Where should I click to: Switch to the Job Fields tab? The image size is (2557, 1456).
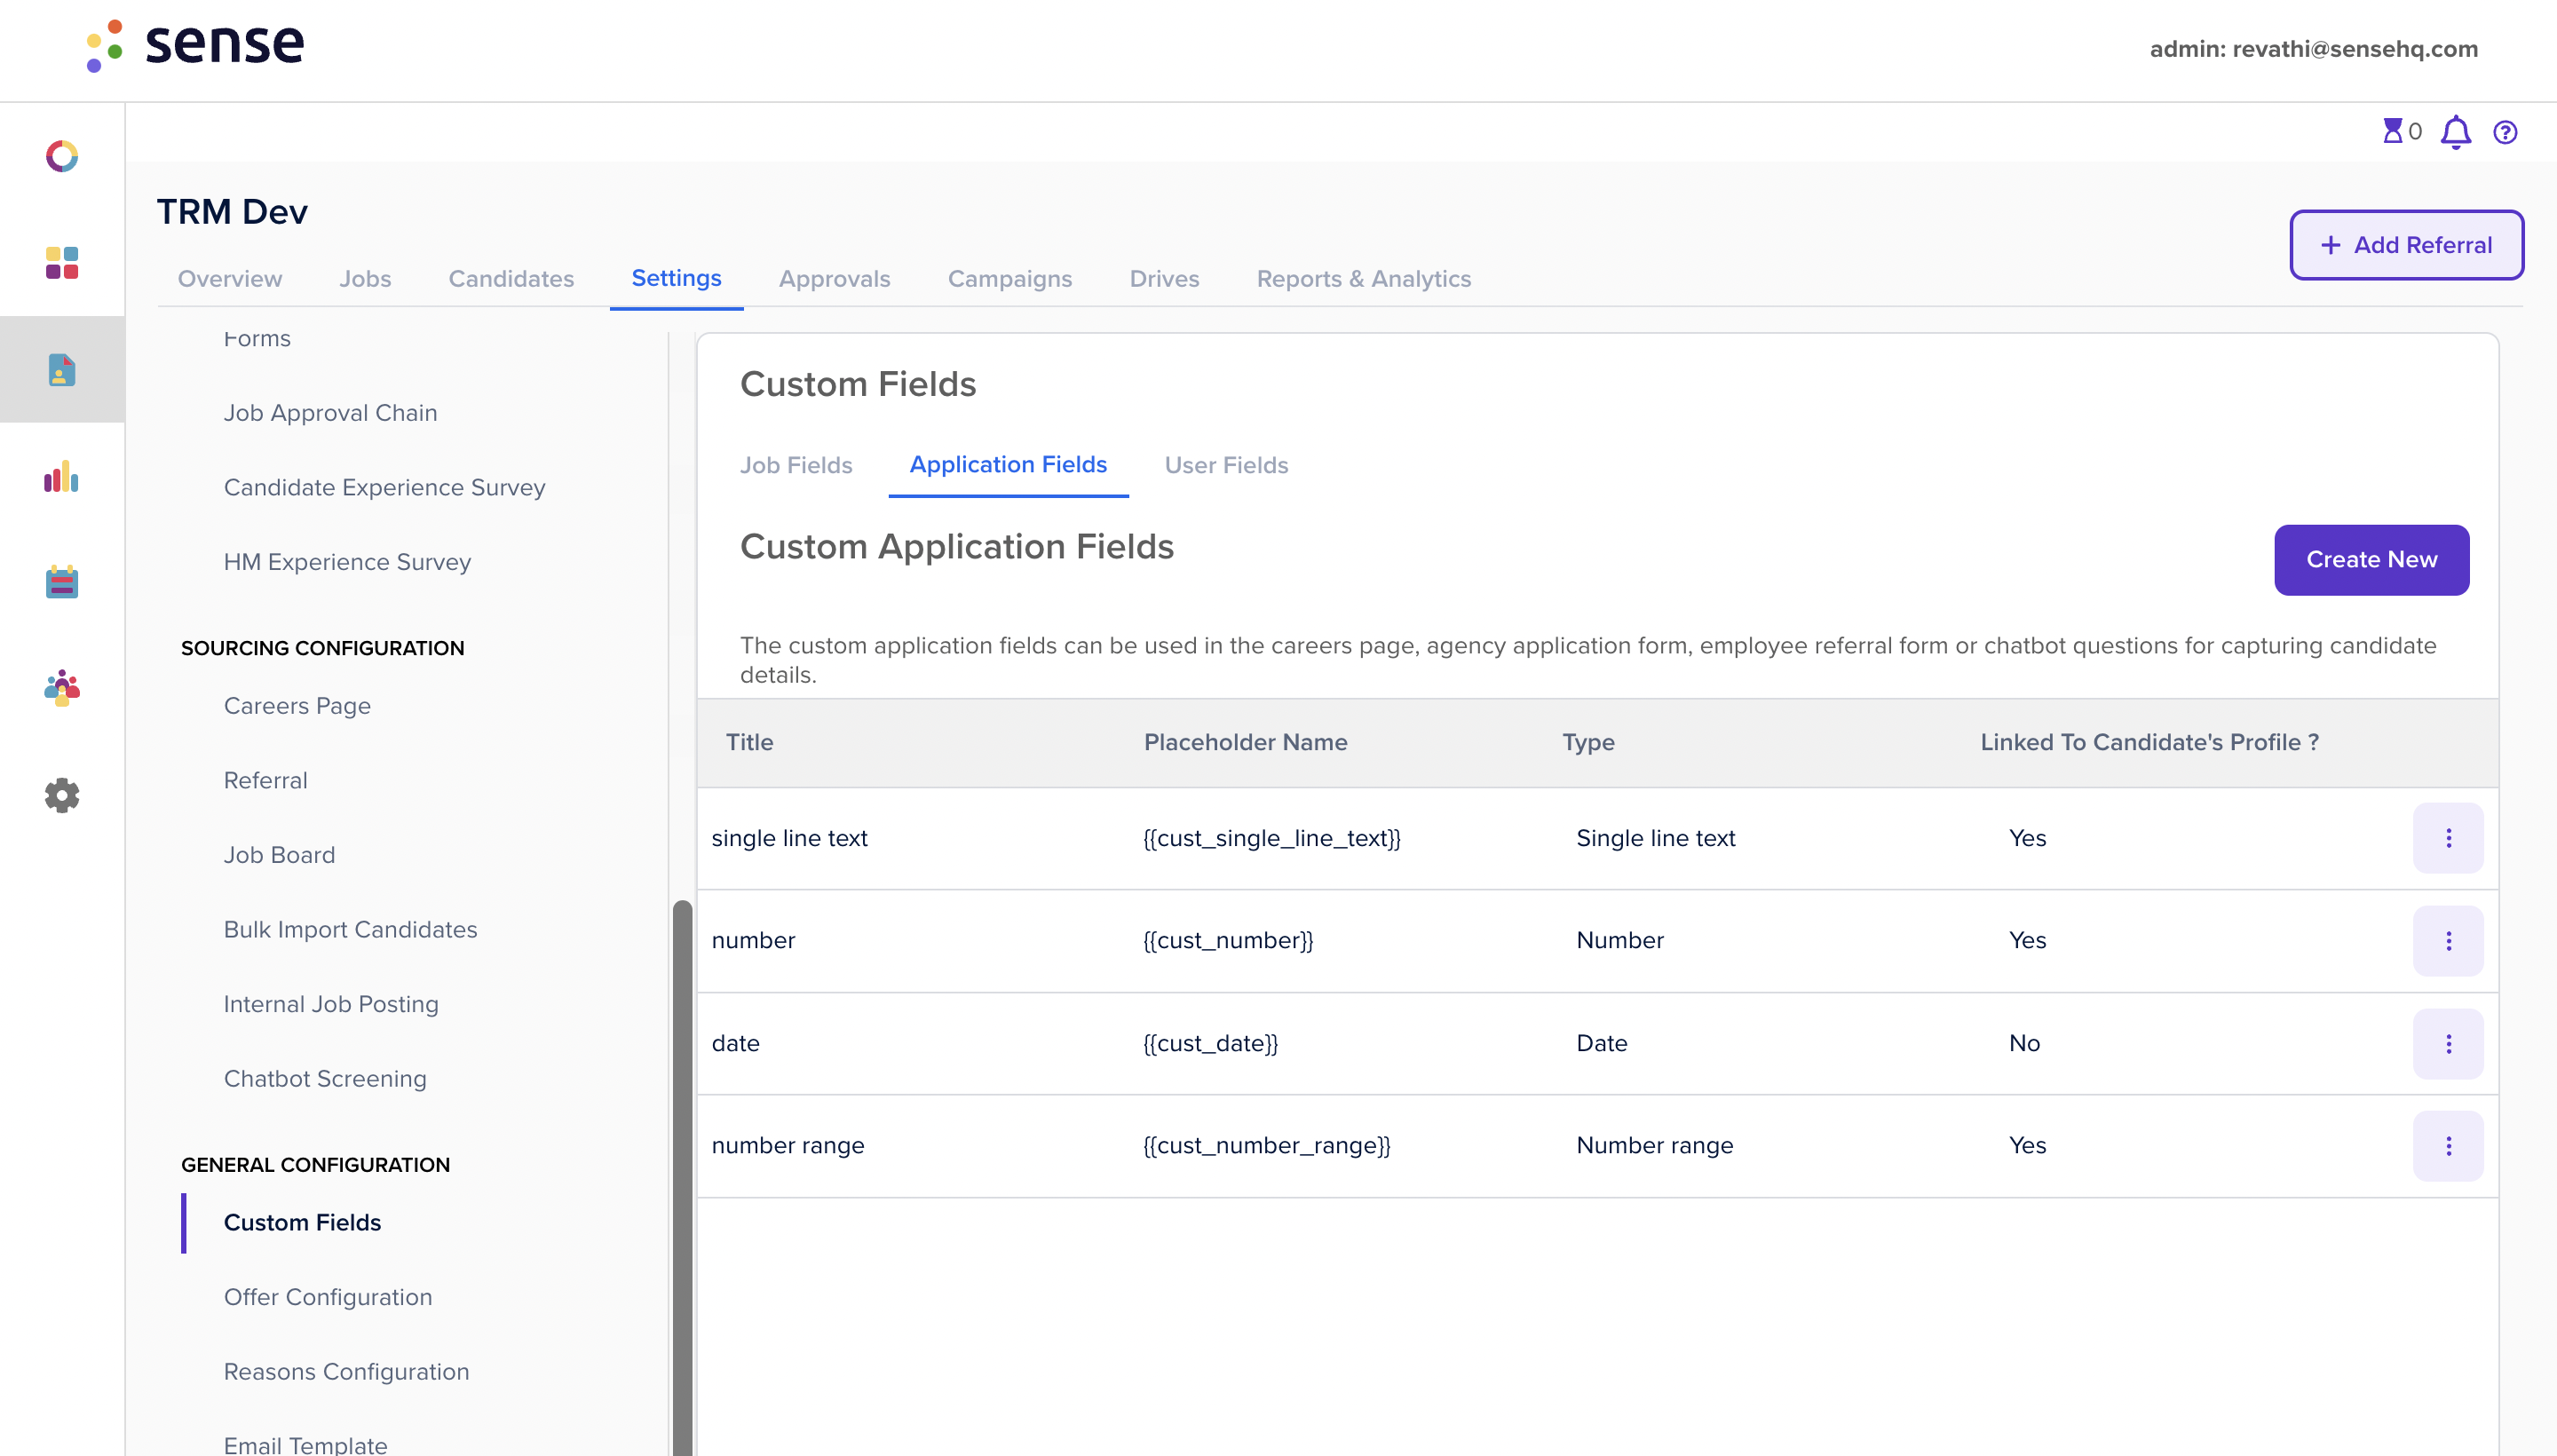(796, 465)
